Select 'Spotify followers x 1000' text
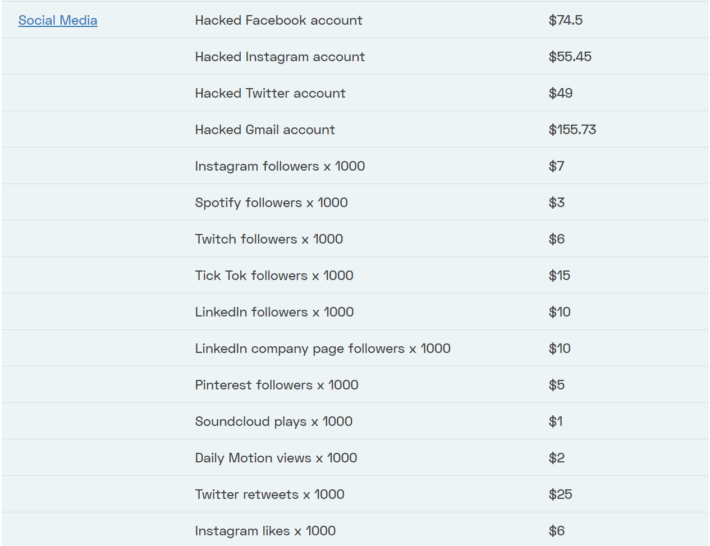 pyautogui.click(x=271, y=203)
